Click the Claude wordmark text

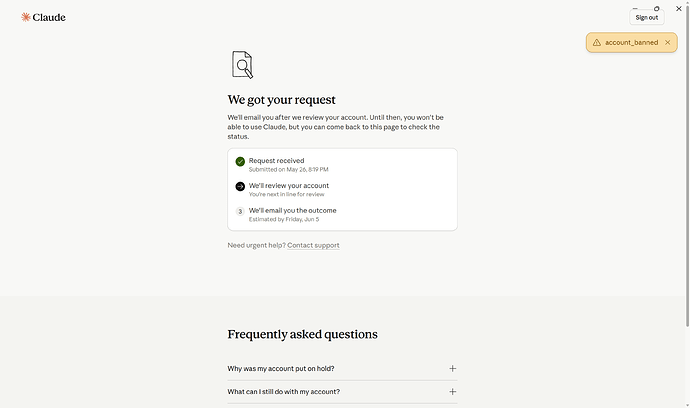coord(49,18)
